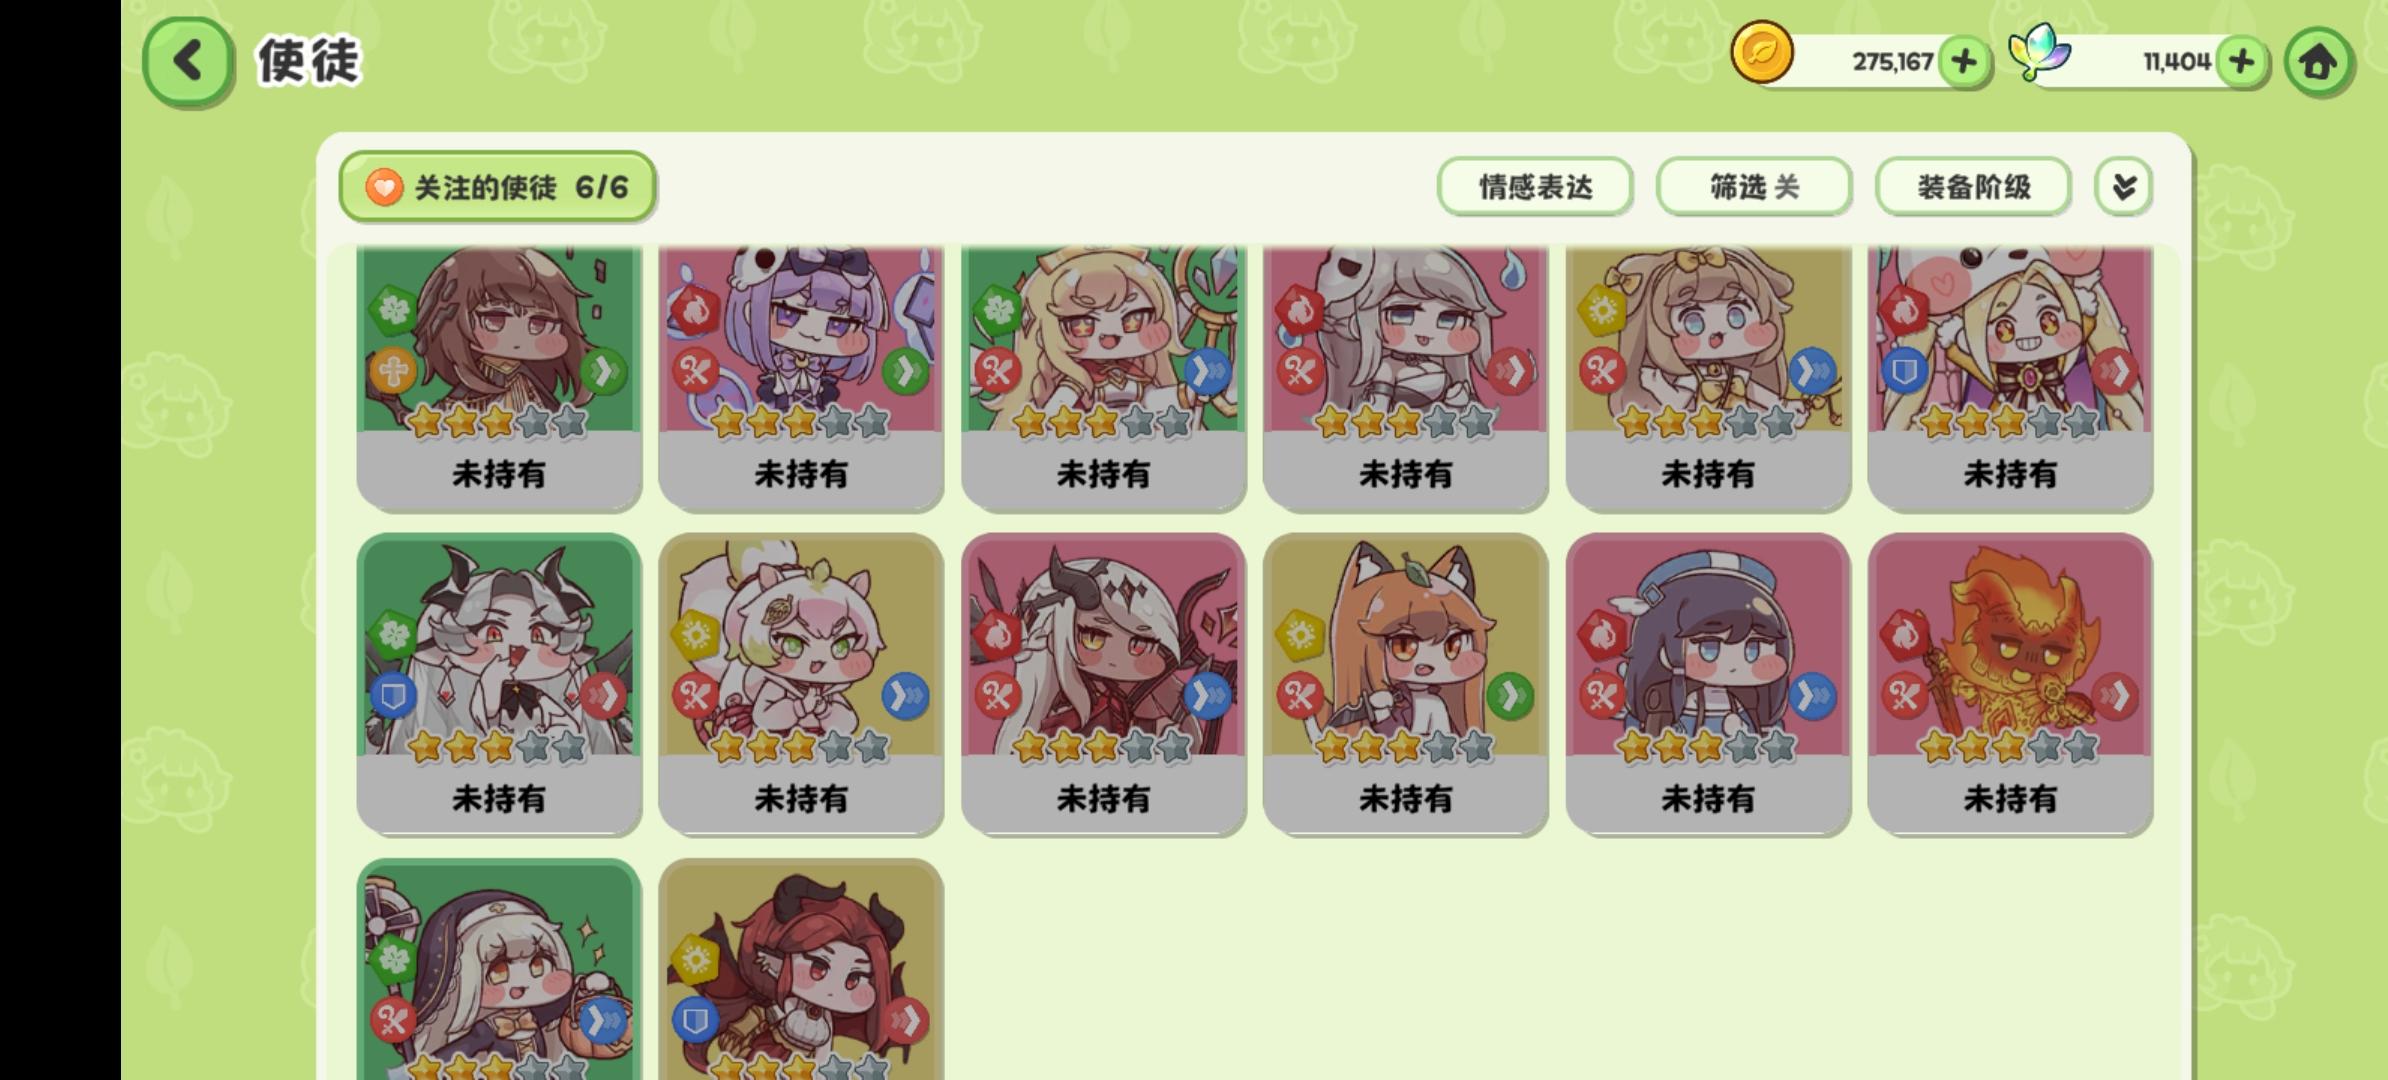Tap the gold leaf coin icon

1762,52
